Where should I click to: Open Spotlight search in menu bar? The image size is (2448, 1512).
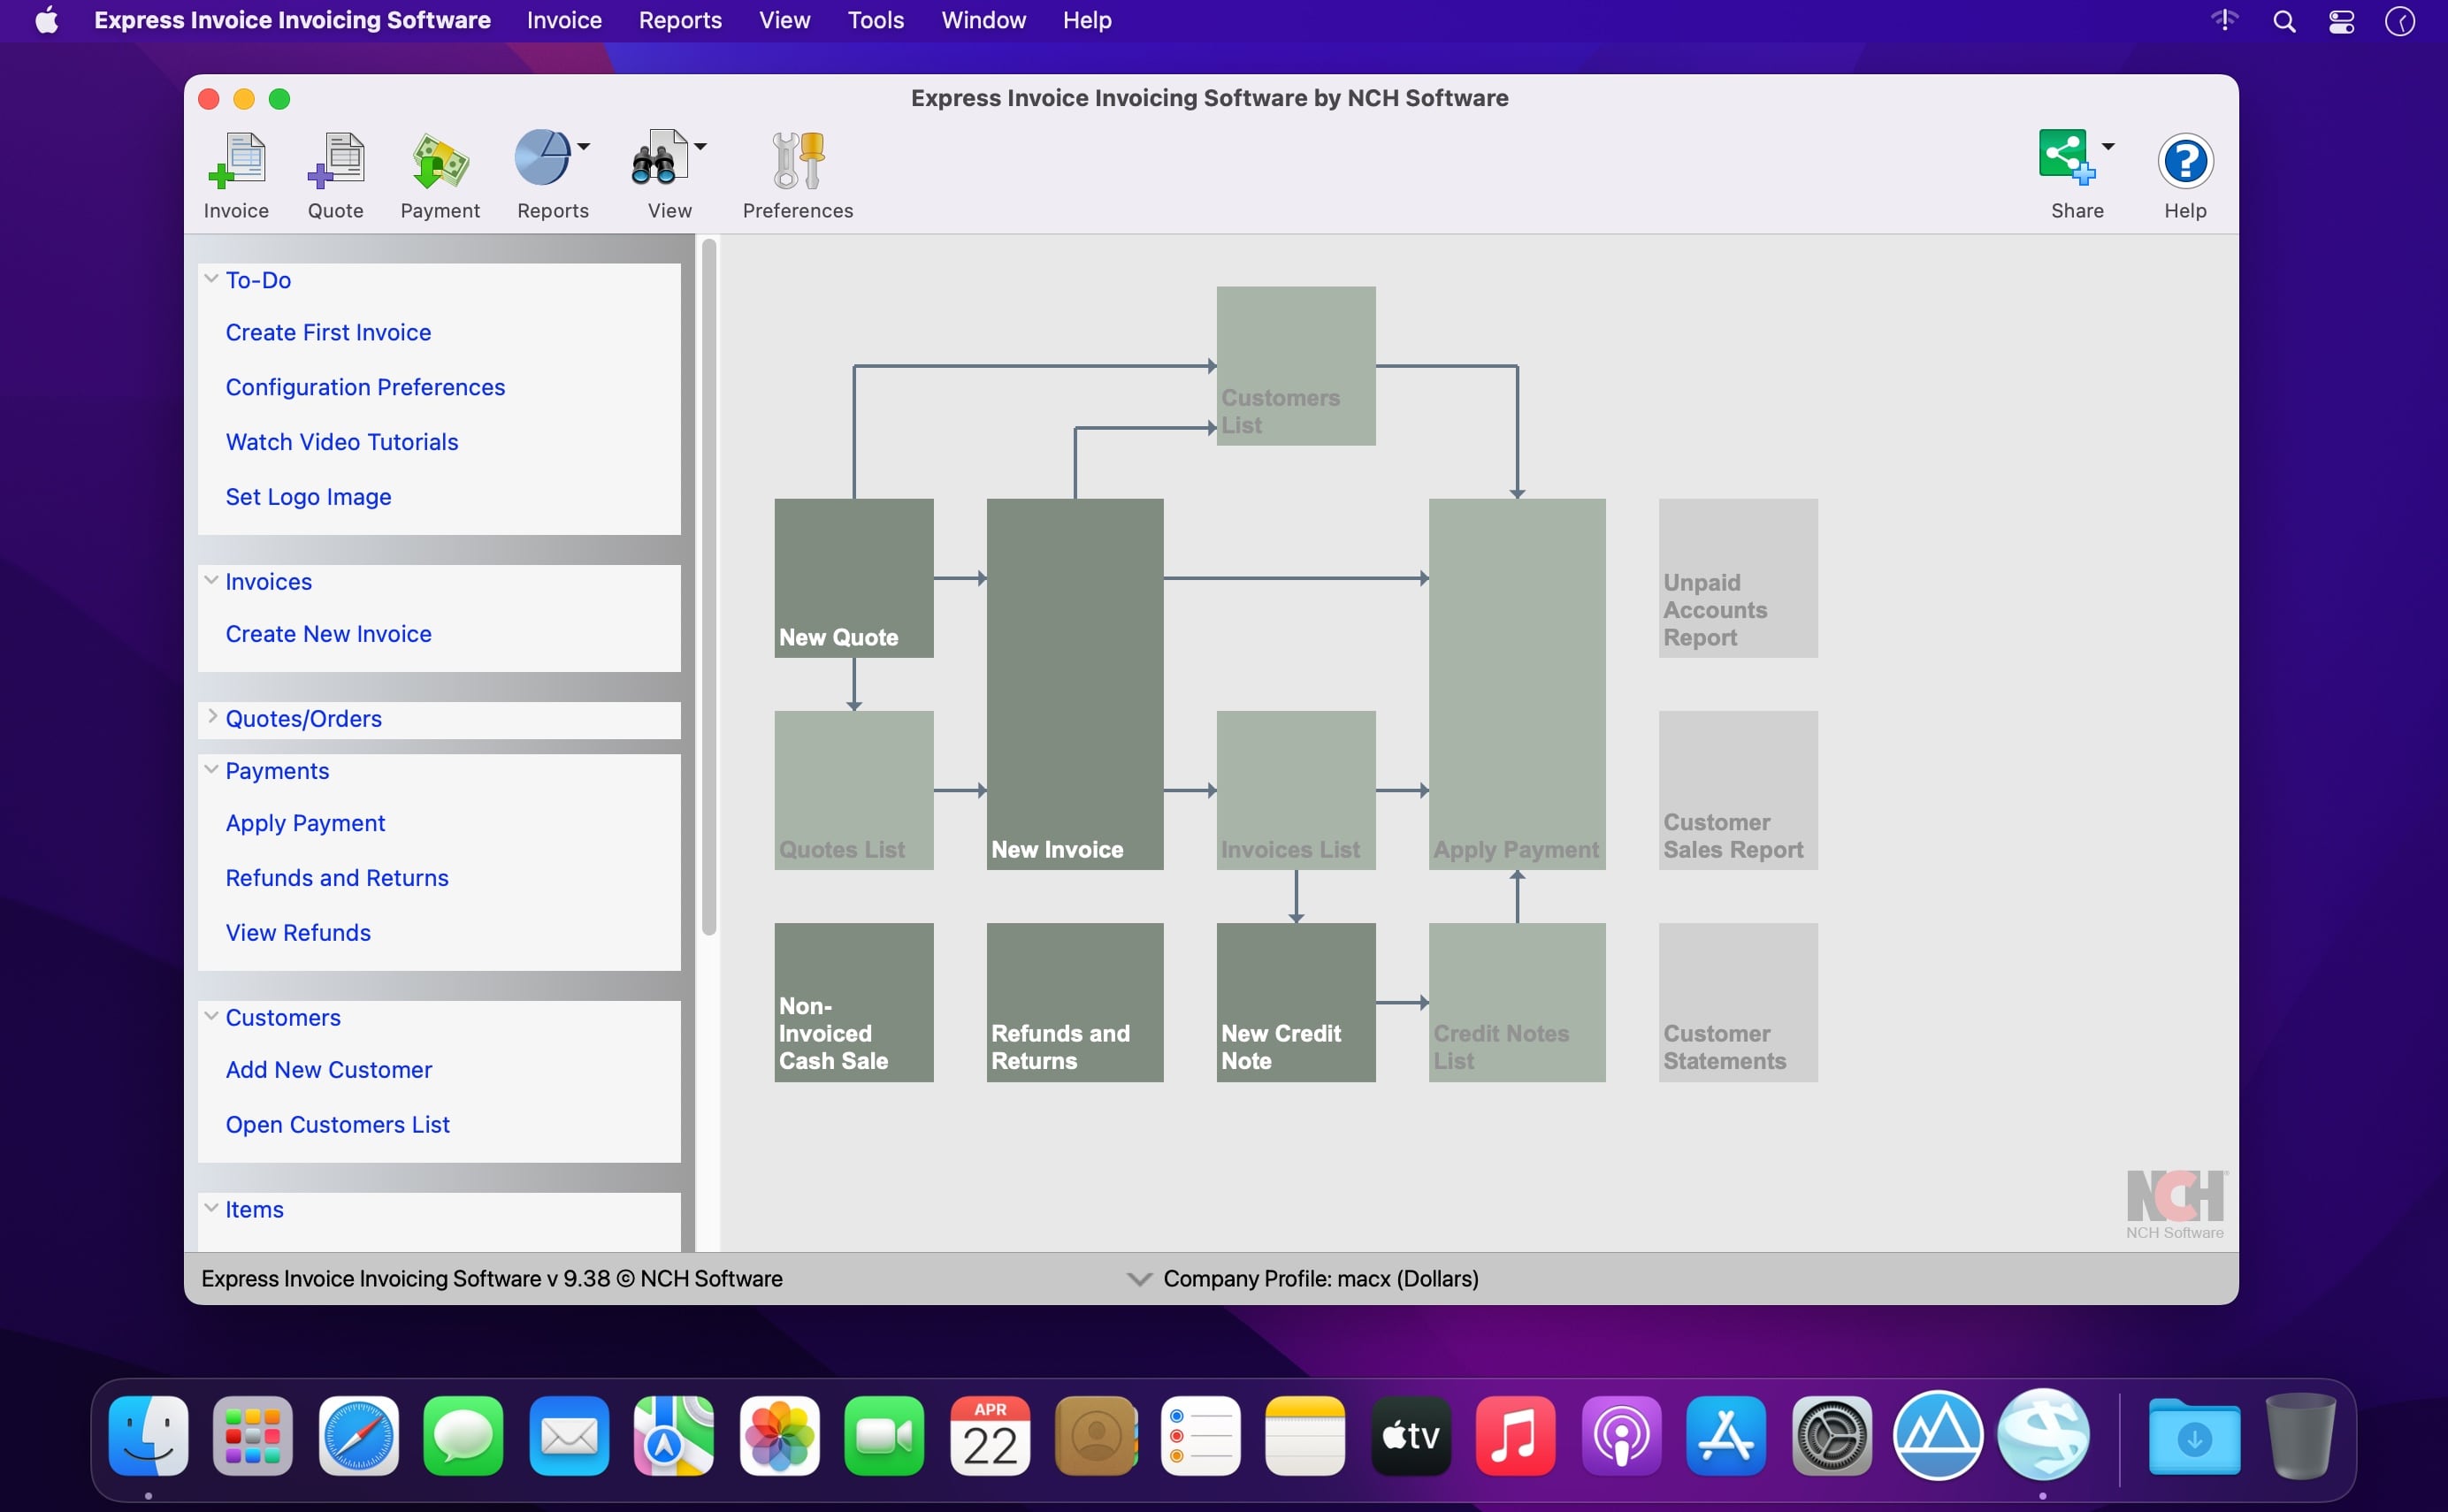tap(2284, 21)
